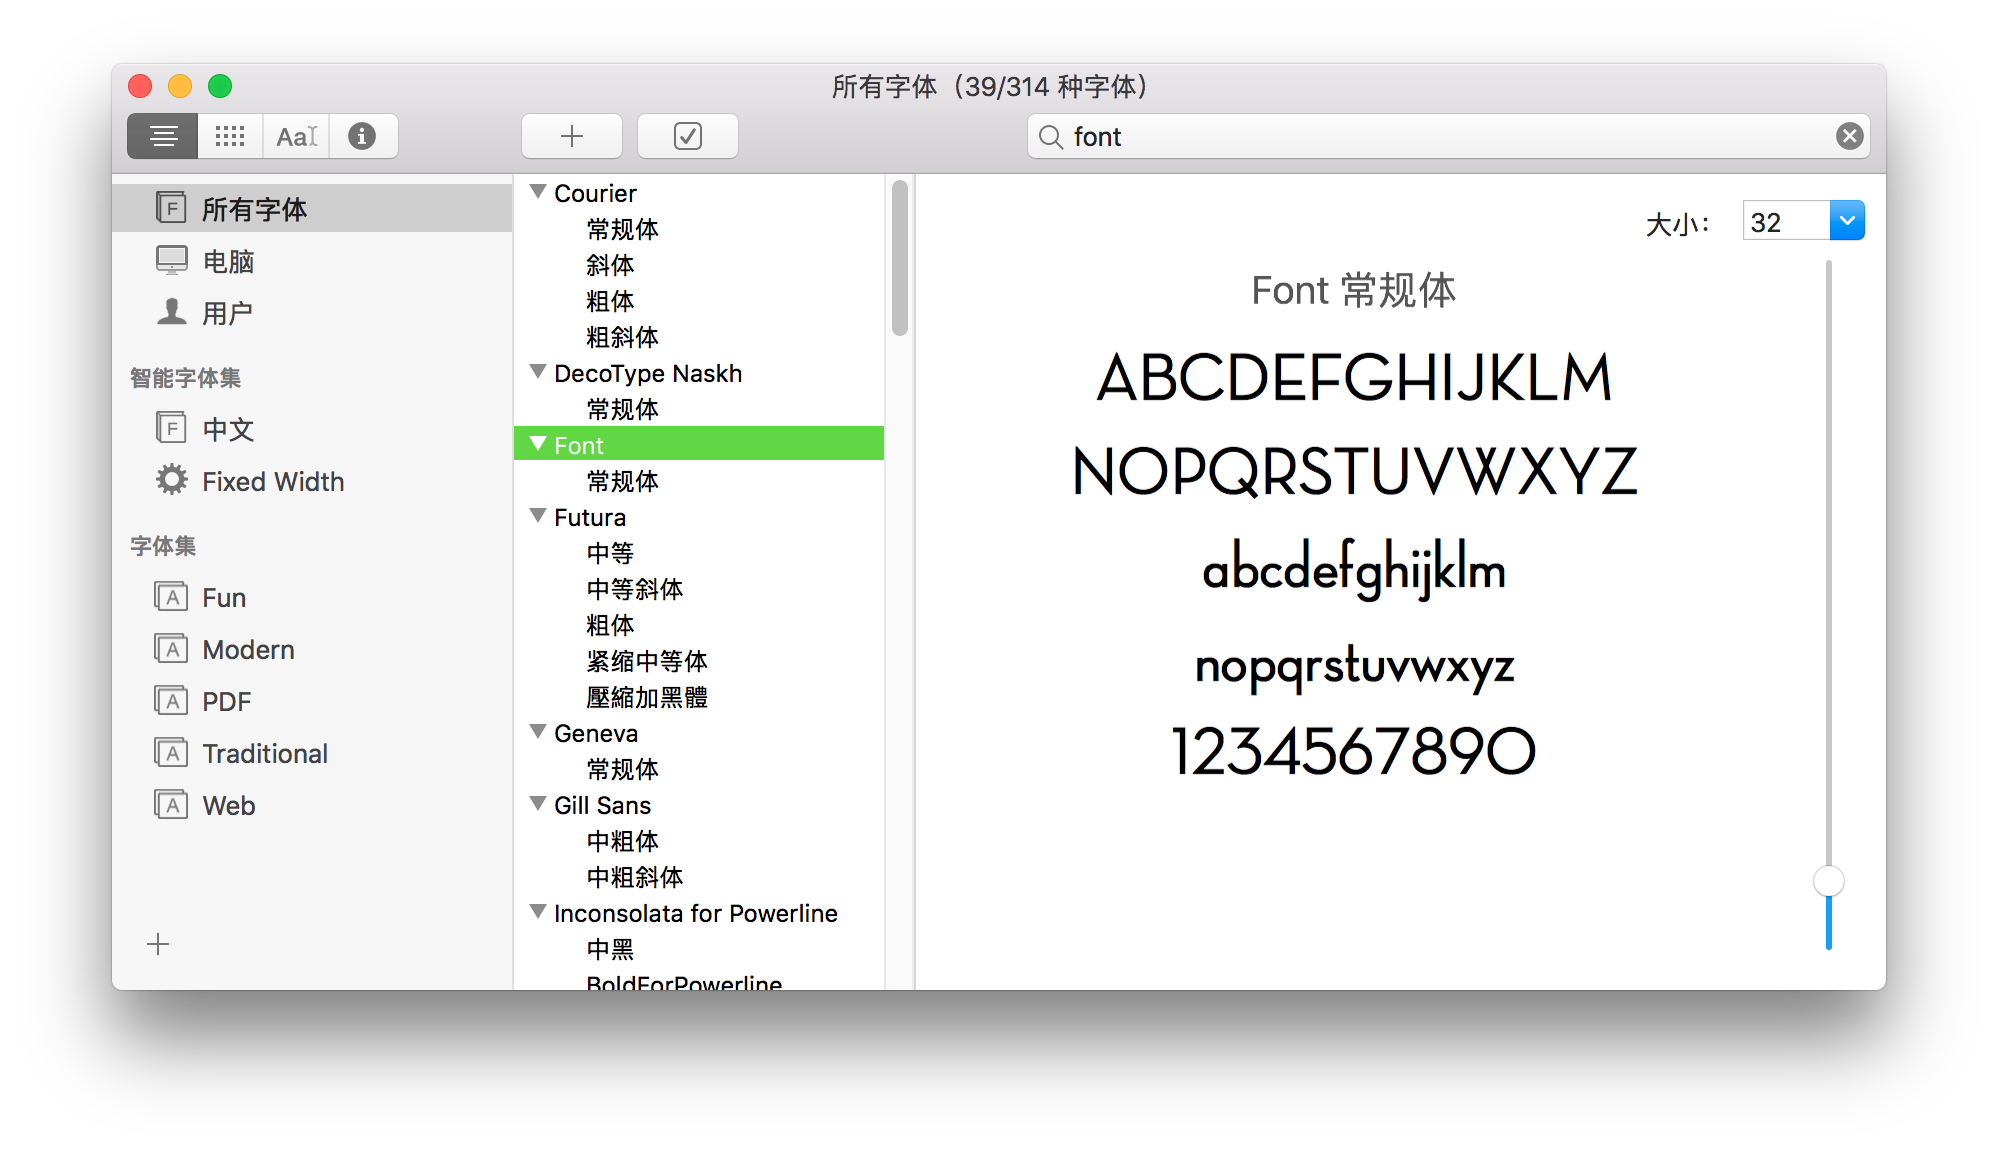
Task: Select the Traditional font collection
Action: tap(264, 753)
